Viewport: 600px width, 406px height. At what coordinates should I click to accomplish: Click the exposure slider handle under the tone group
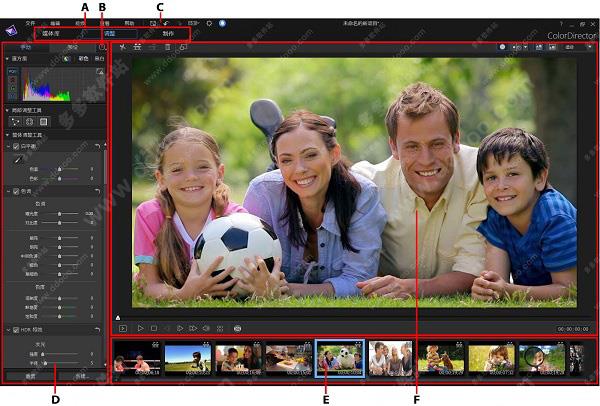[59, 214]
